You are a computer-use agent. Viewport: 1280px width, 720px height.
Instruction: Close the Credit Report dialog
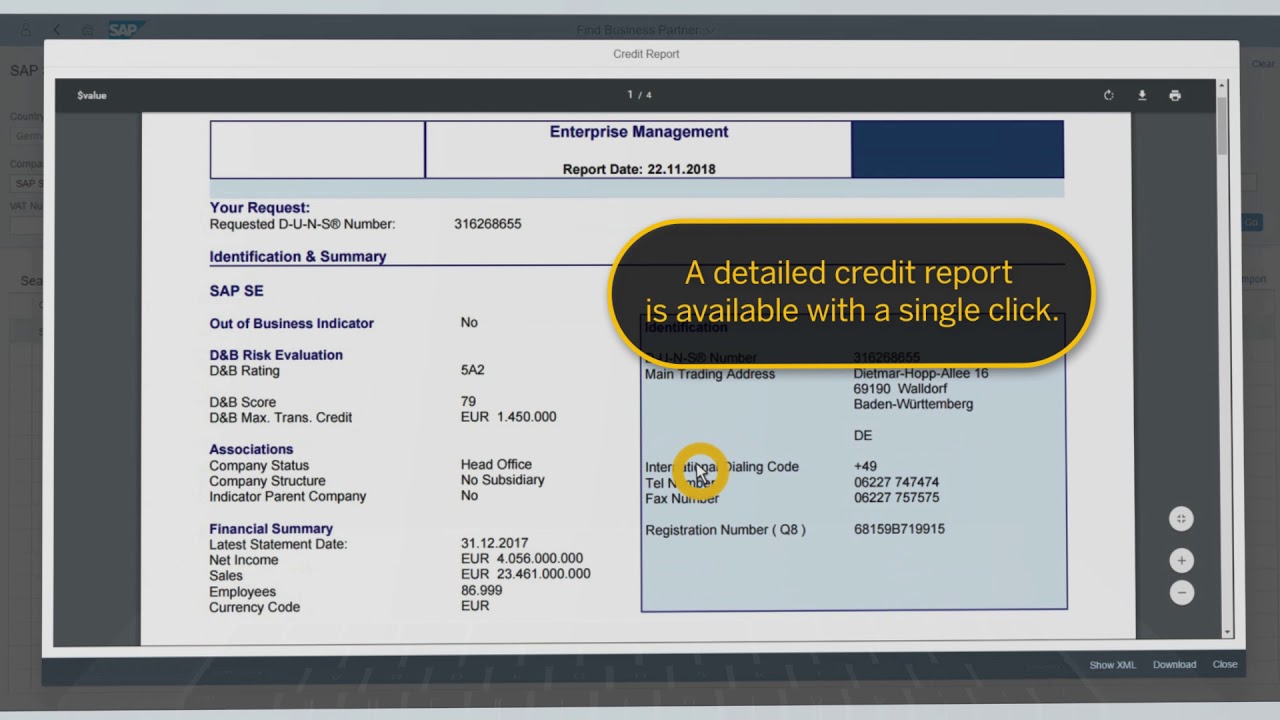coord(1225,665)
